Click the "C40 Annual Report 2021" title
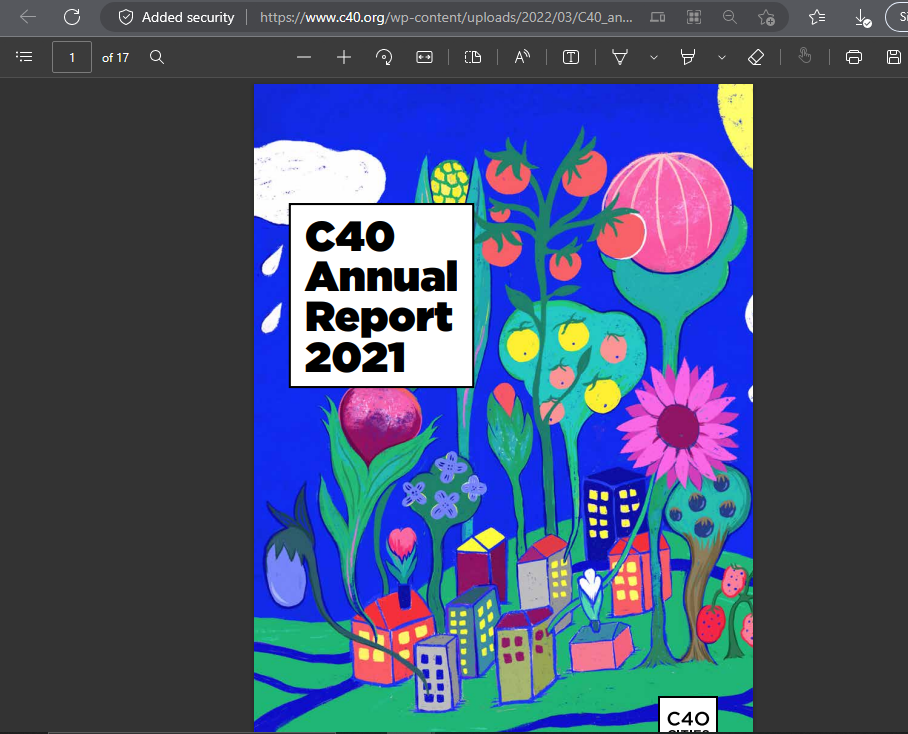This screenshot has width=908, height=734. (381, 296)
